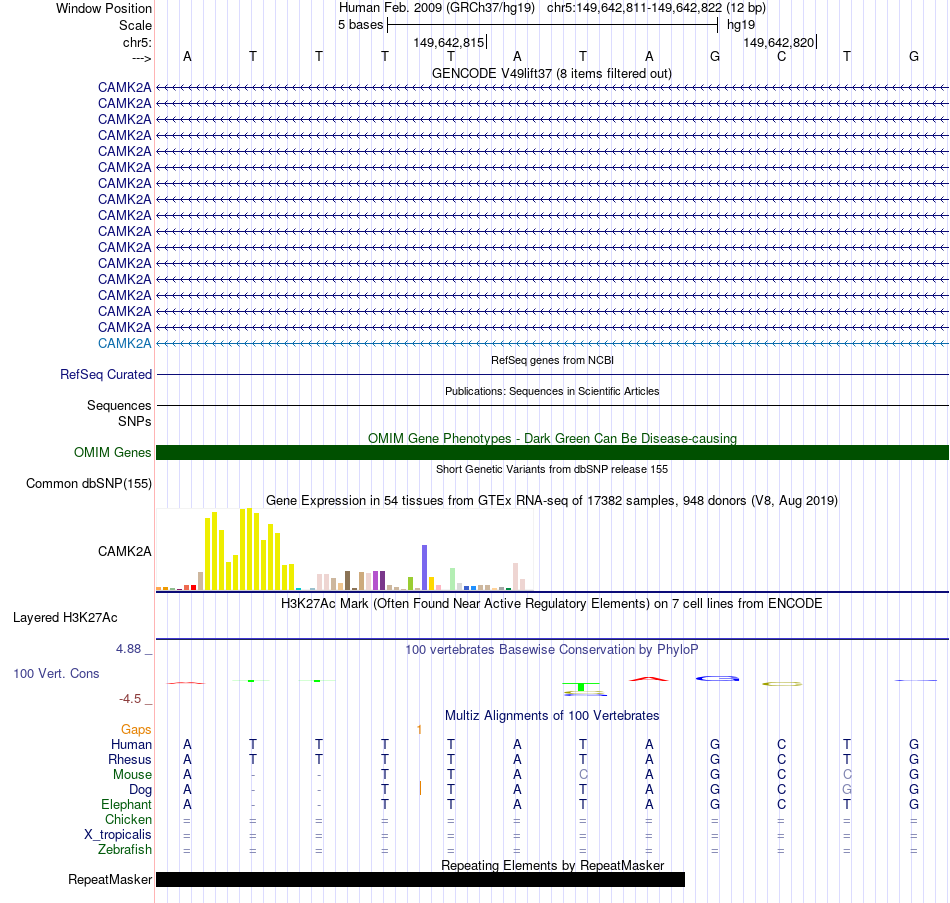Click the Chicken alignment row label
This screenshot has height=903, width=950.
coord(128,819)
